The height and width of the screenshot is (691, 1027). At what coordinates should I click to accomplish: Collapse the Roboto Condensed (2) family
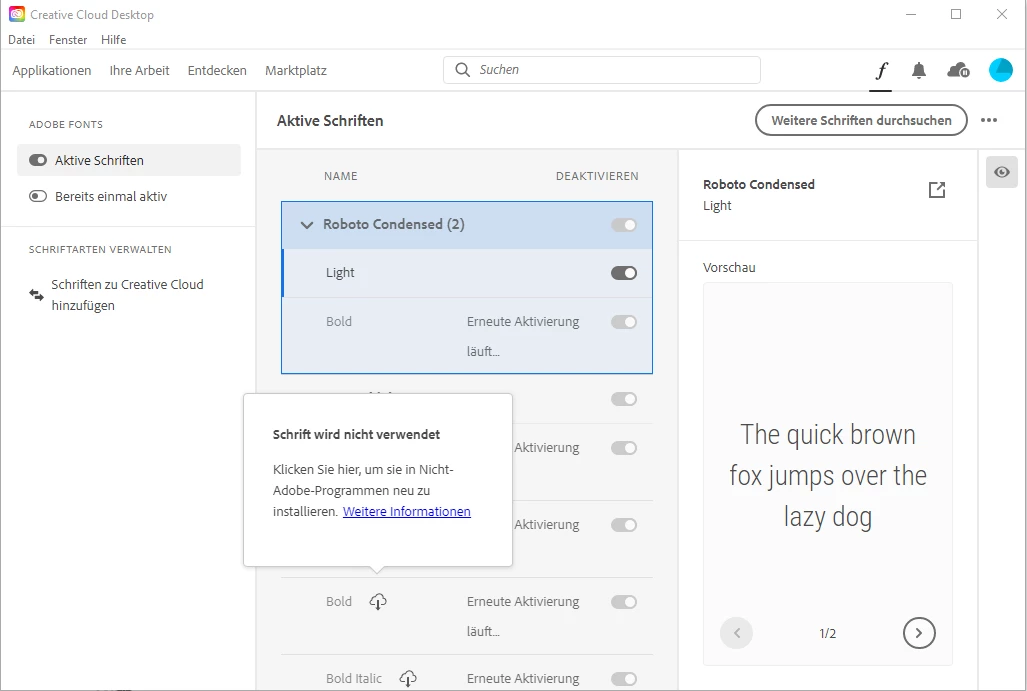click(307, 225)
